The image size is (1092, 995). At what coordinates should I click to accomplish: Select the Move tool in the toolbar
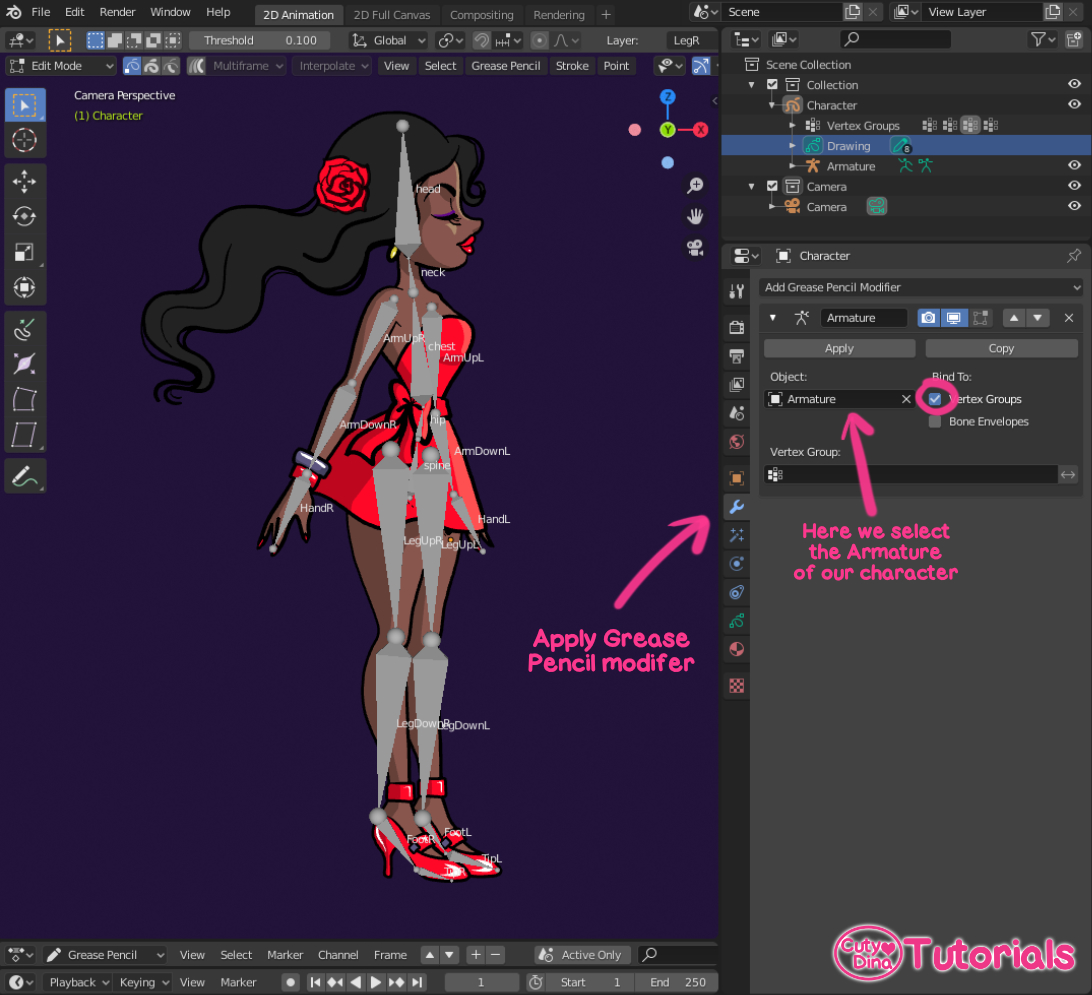click(24, 178)
